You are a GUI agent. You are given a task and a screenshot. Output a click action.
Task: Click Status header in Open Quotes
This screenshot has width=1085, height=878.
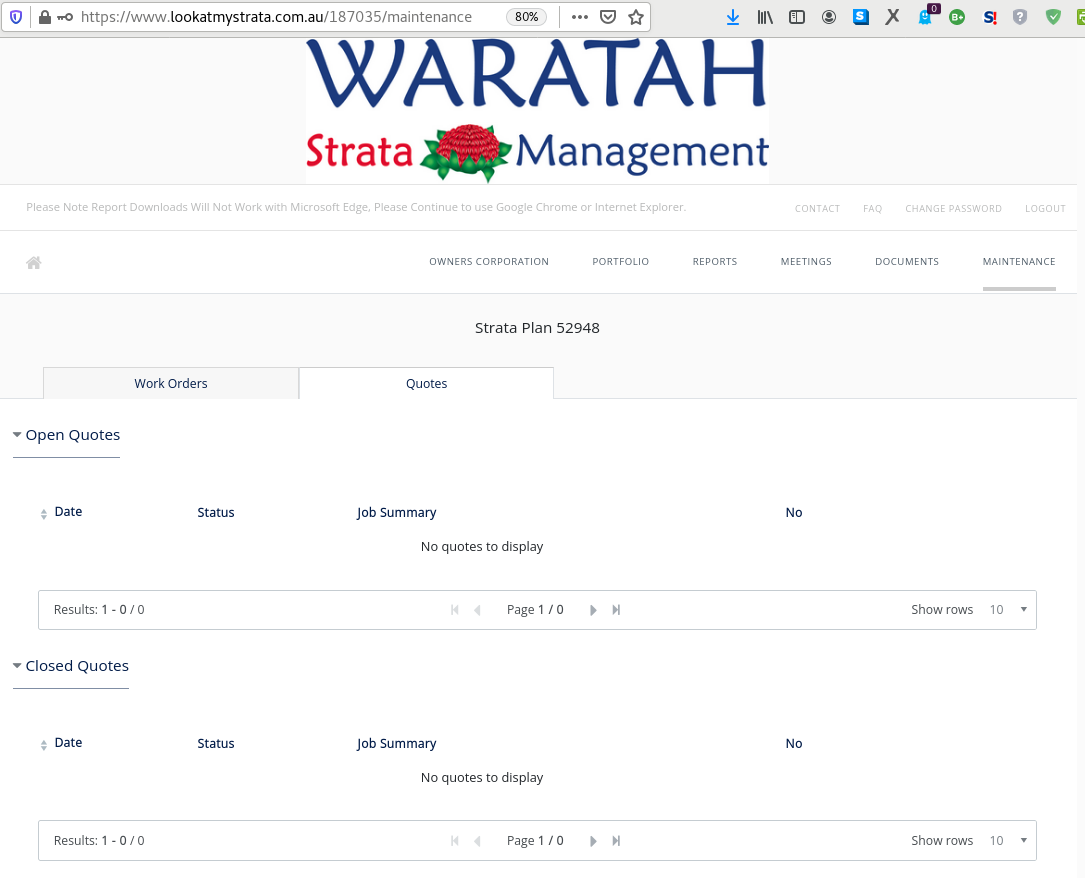[x=216, y=513]
